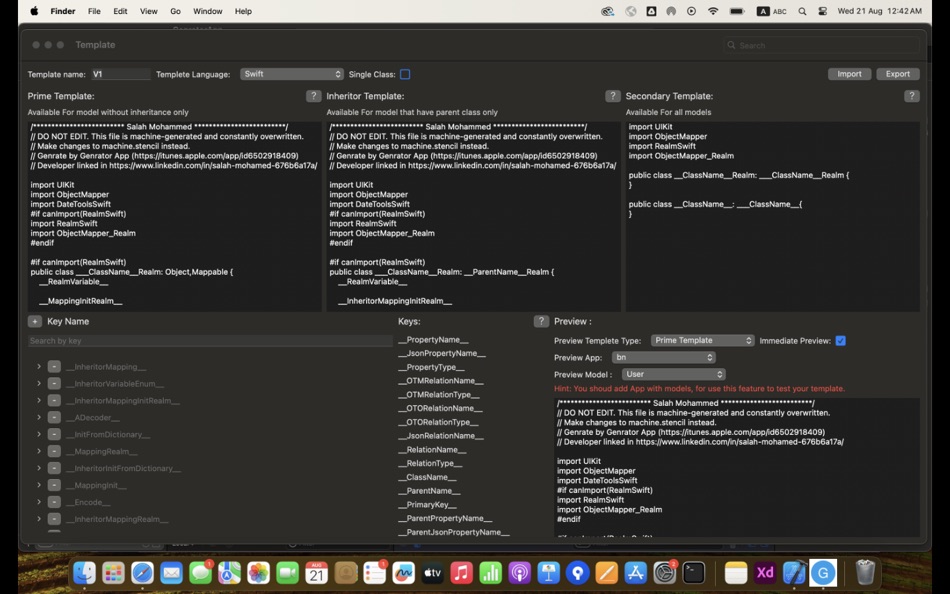Open Adobe XD from the Dock
The image size is (950, 594).
click(x=764, y=572)
